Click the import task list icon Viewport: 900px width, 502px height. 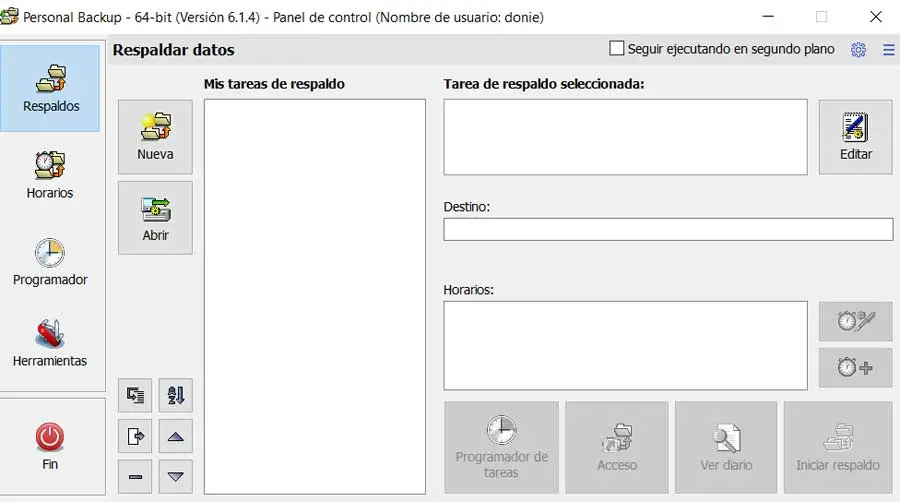tap(135, 395)
